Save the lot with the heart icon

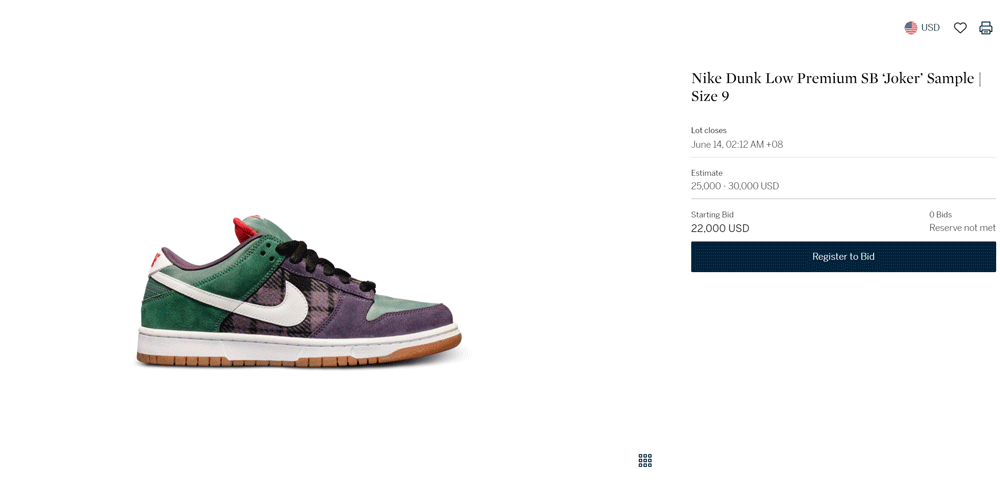960,28
